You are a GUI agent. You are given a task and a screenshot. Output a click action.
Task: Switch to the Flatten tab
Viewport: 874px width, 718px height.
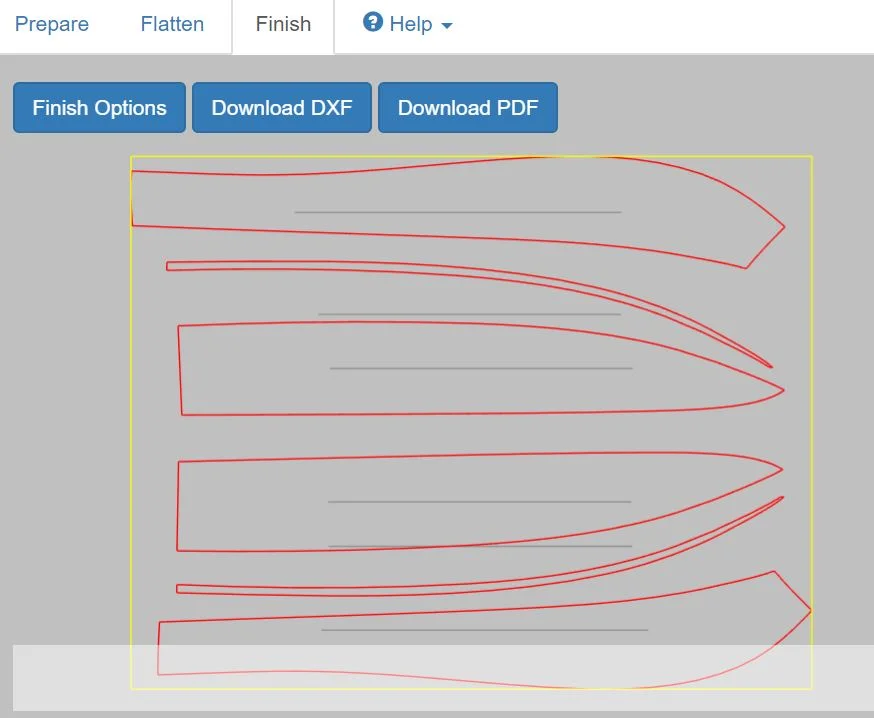click(x=171, y=24)
